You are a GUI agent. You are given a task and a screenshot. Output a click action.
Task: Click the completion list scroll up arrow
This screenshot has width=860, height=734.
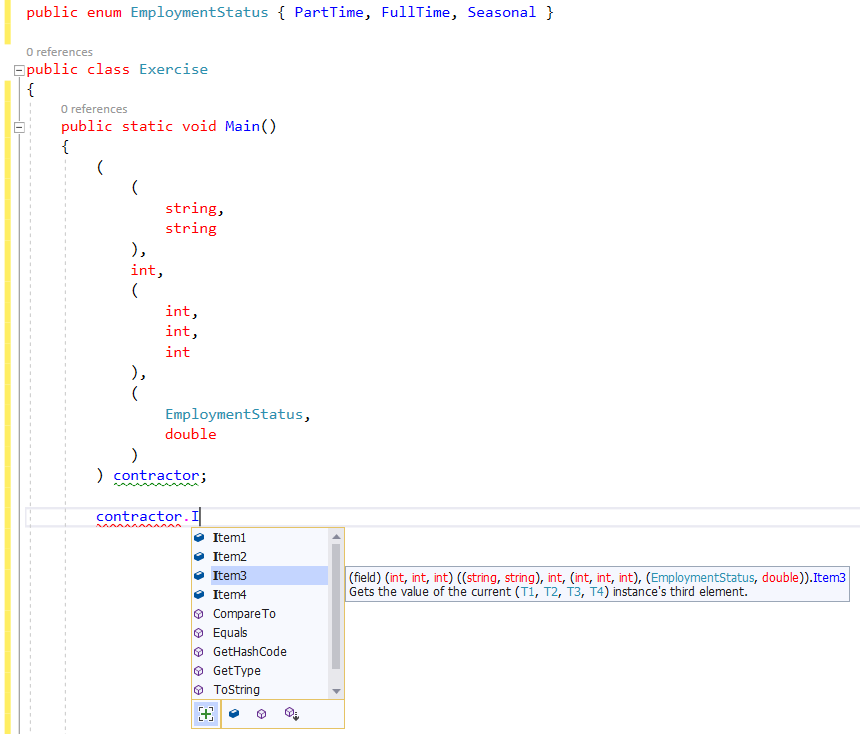coord(336,537)
